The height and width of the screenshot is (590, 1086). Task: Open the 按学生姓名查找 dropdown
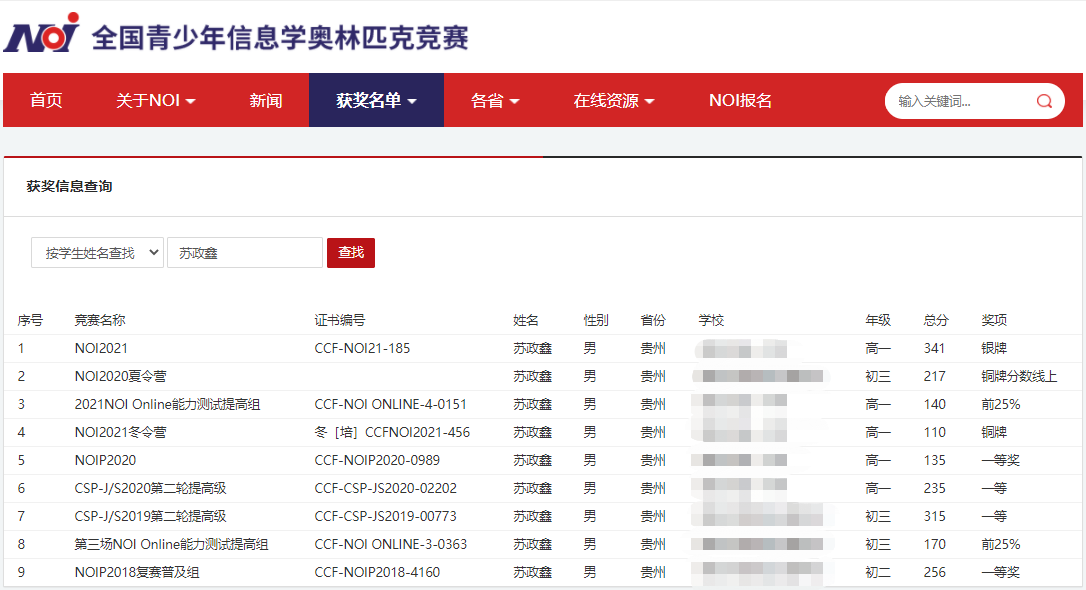[x=97, y=253]
